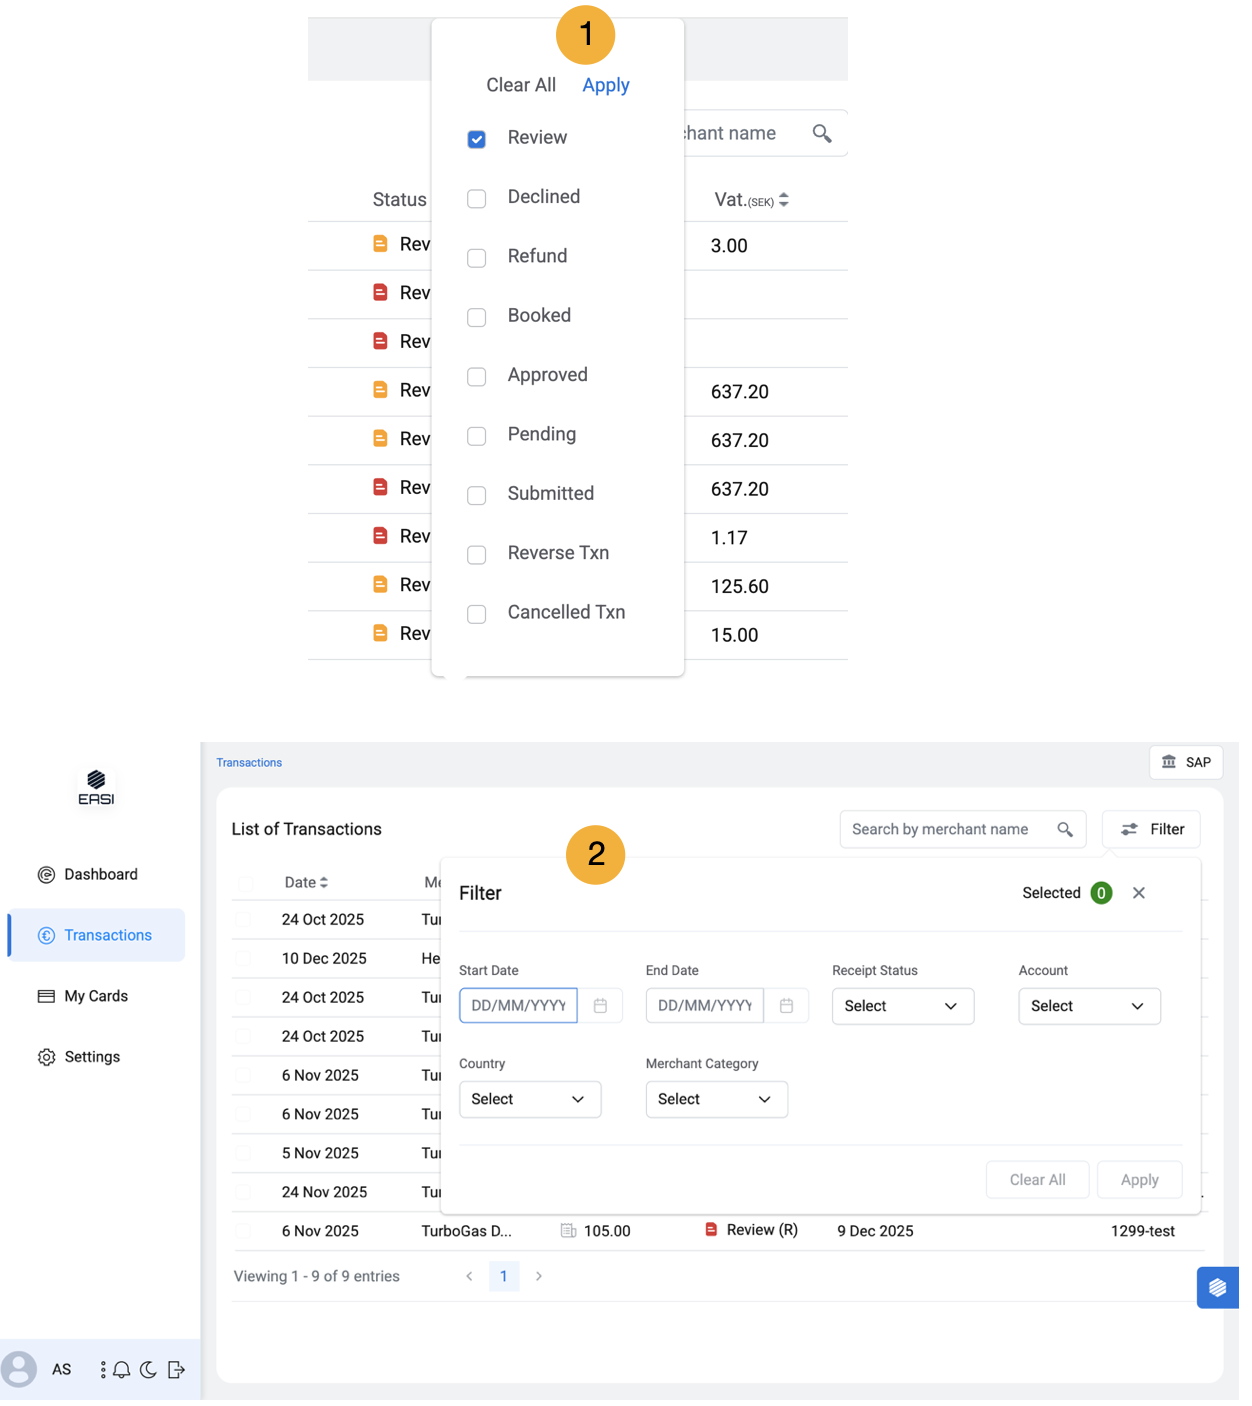Open the End Date calendar picker icon
1252x1406 pixels.
(x=786, y=1006)
